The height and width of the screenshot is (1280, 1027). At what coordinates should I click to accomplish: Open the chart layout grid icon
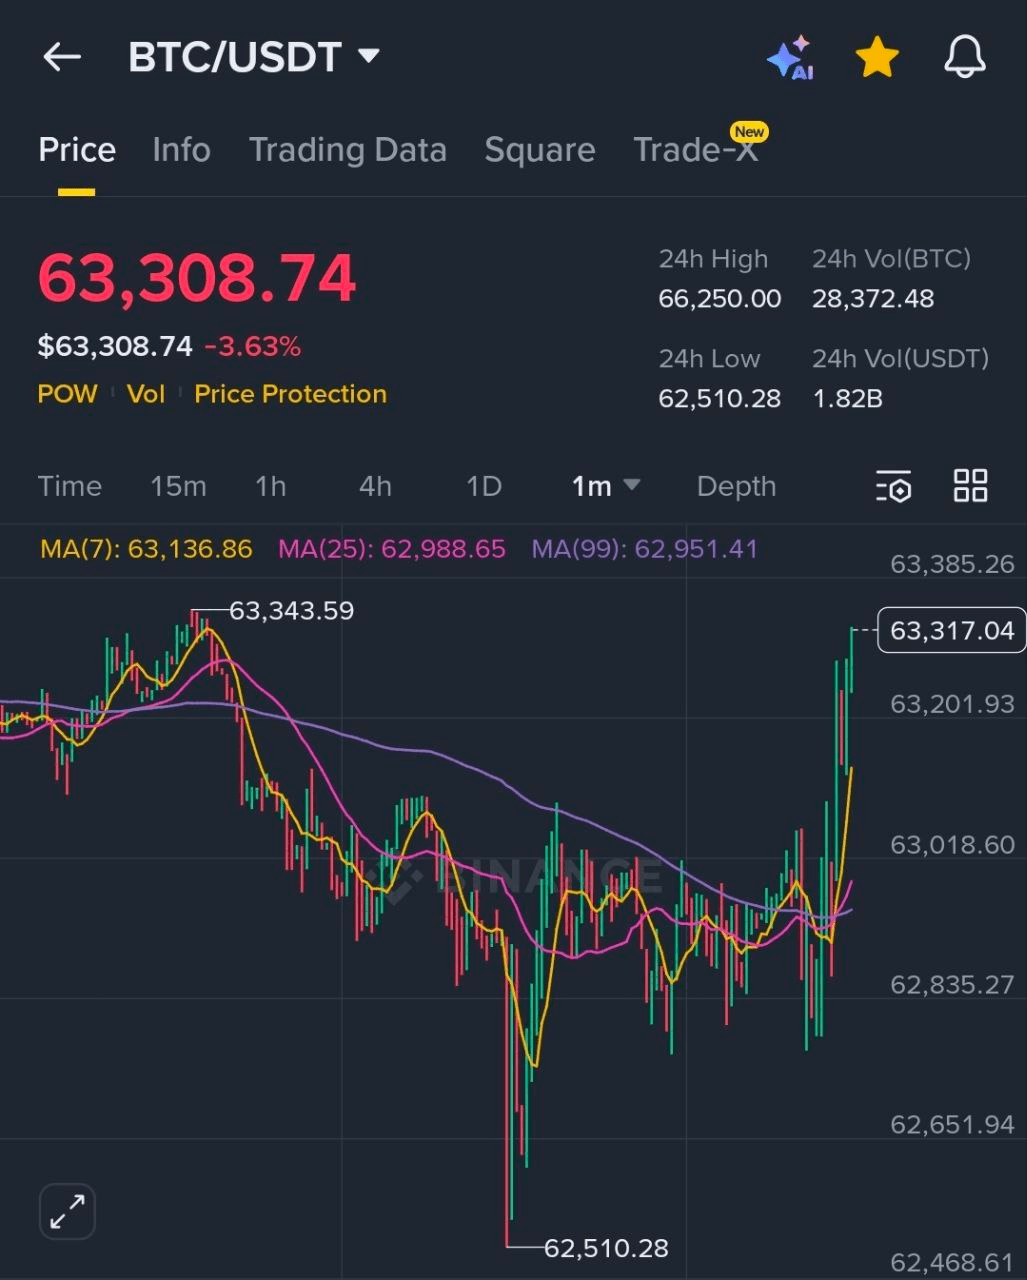click(969, 486)
